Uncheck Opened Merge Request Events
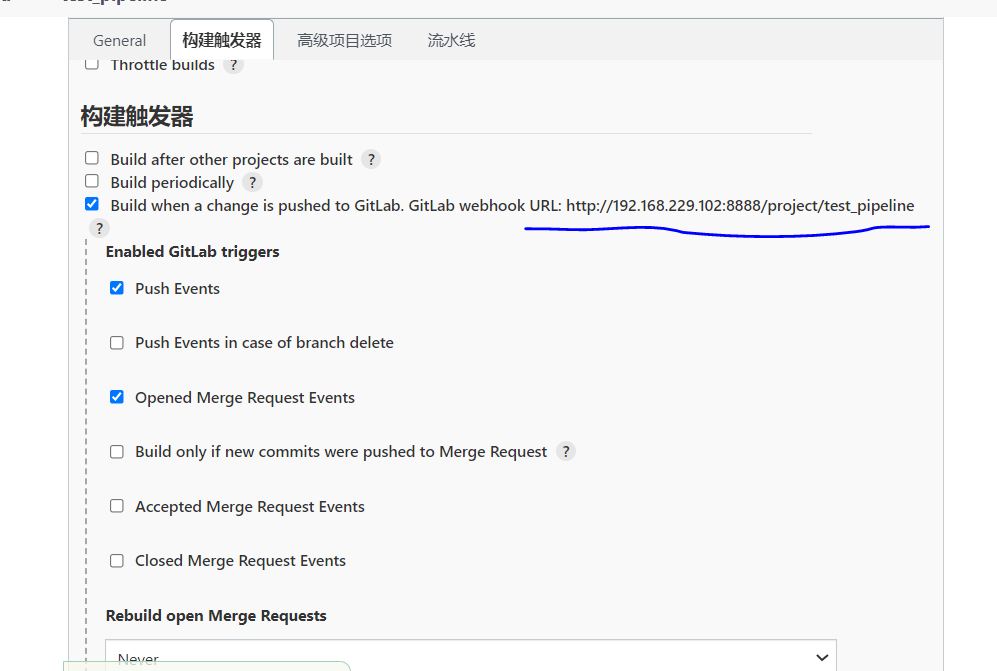 [x=116, y=396]
